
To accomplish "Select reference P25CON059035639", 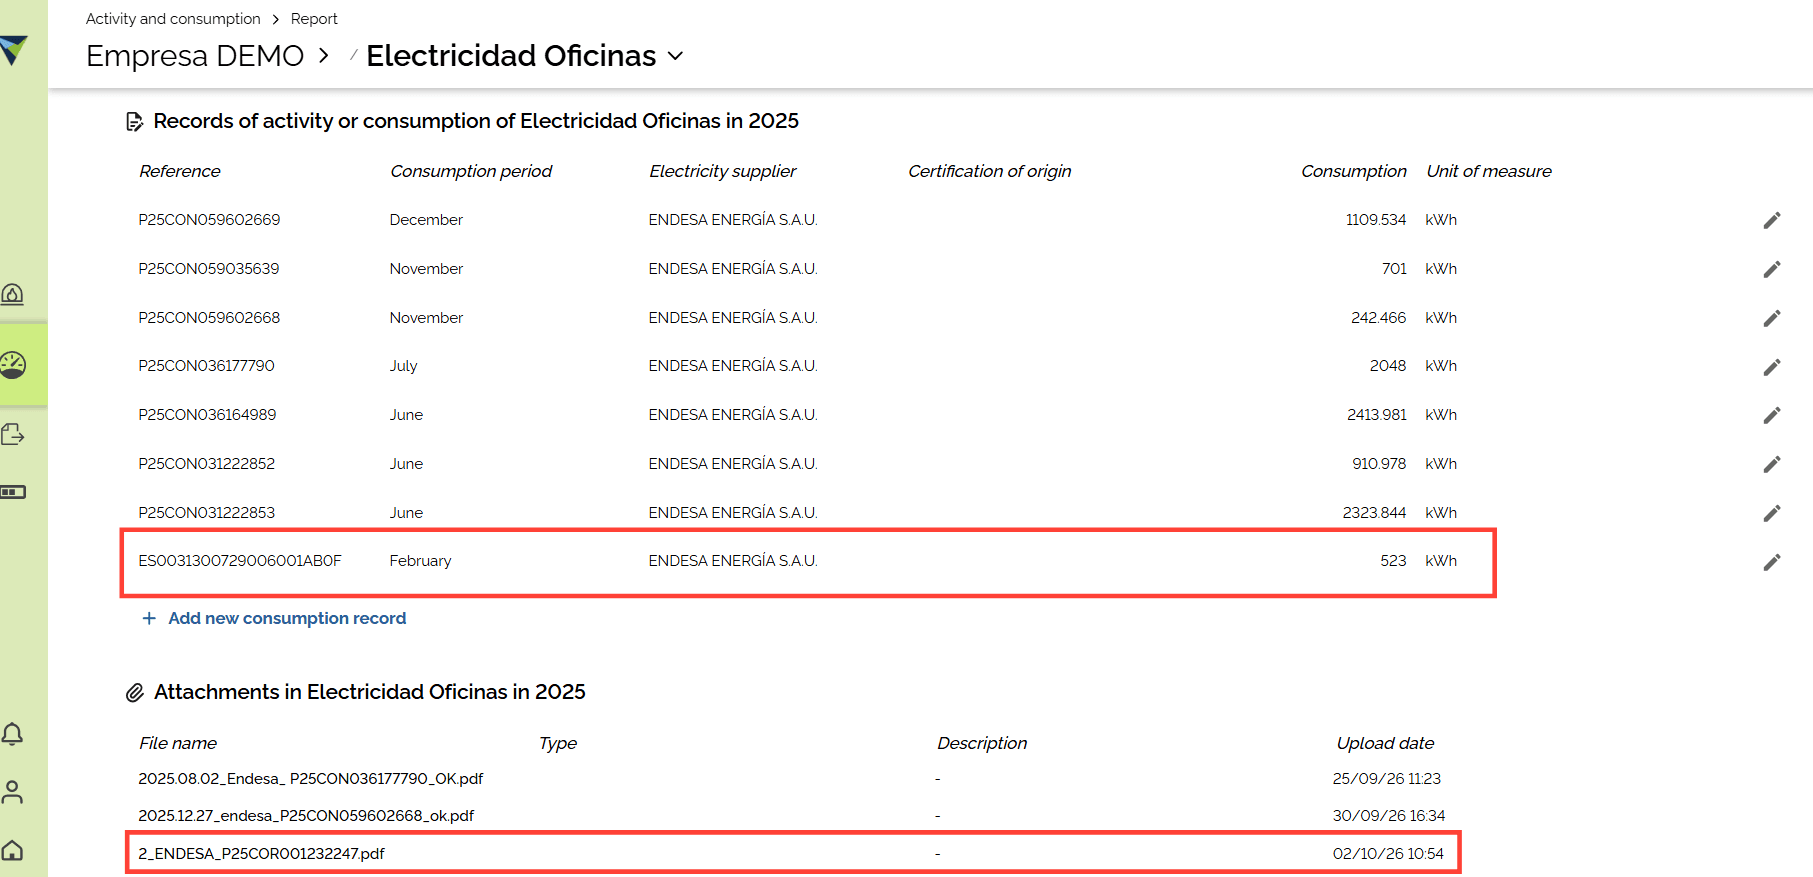I will click(x=209, y=269).
